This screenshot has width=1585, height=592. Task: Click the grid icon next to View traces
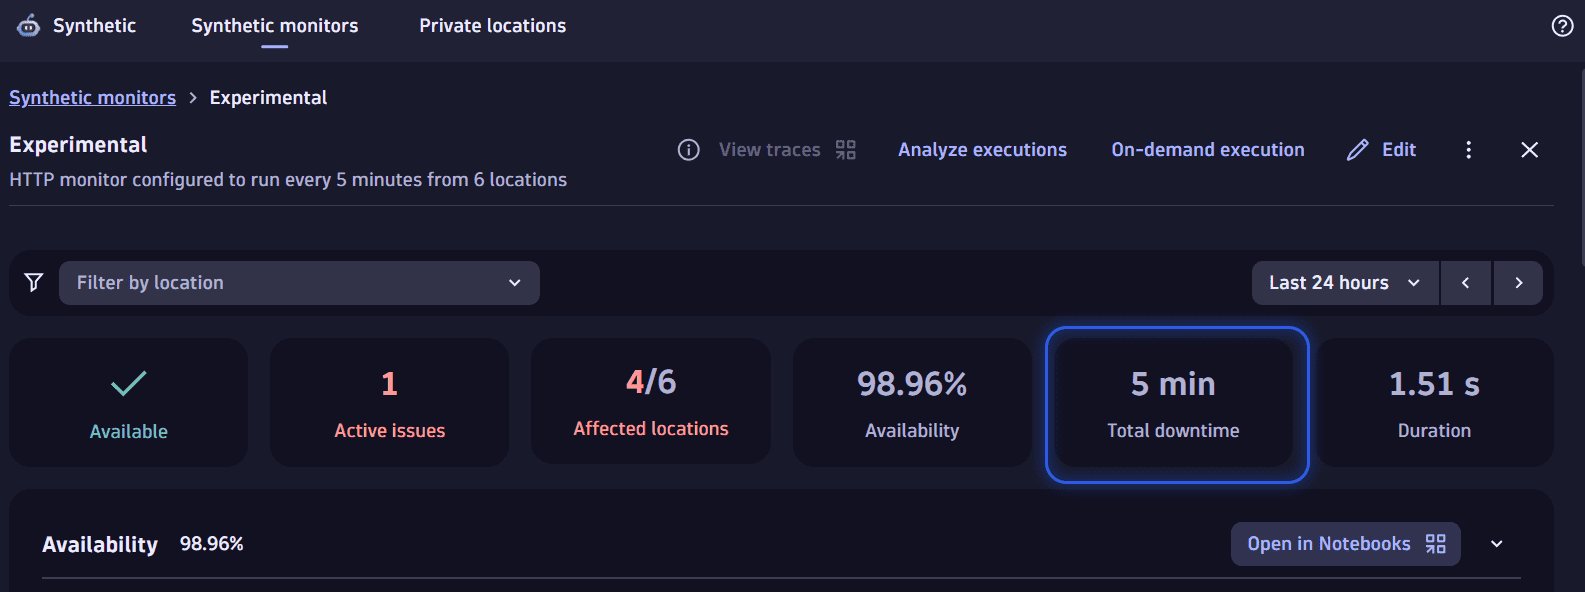click(x=846, y=150)
